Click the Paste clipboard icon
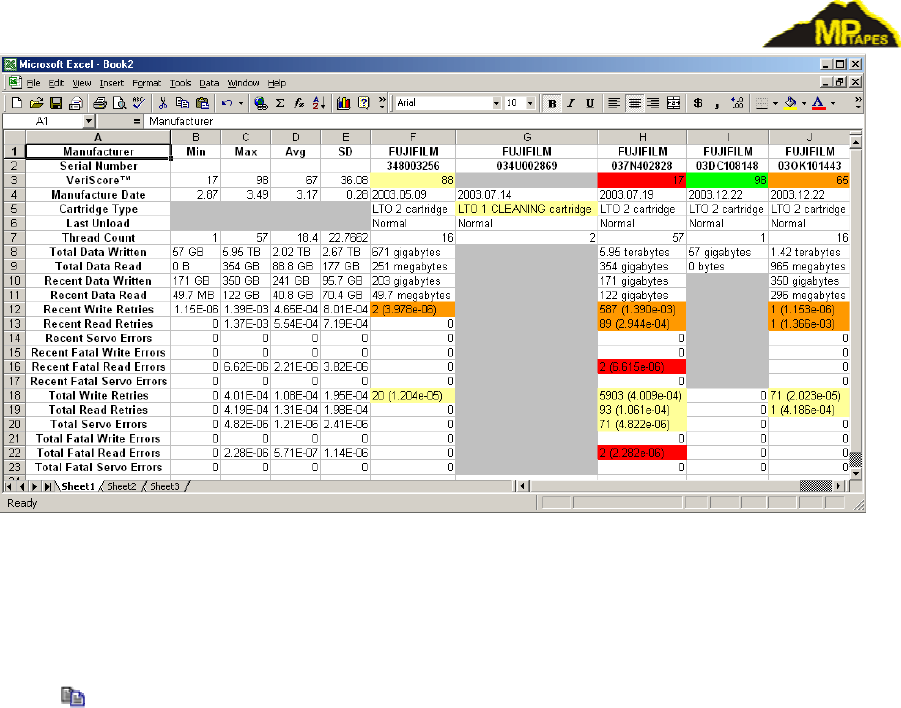This screenshot has width=901, height=708. [202, 103]
